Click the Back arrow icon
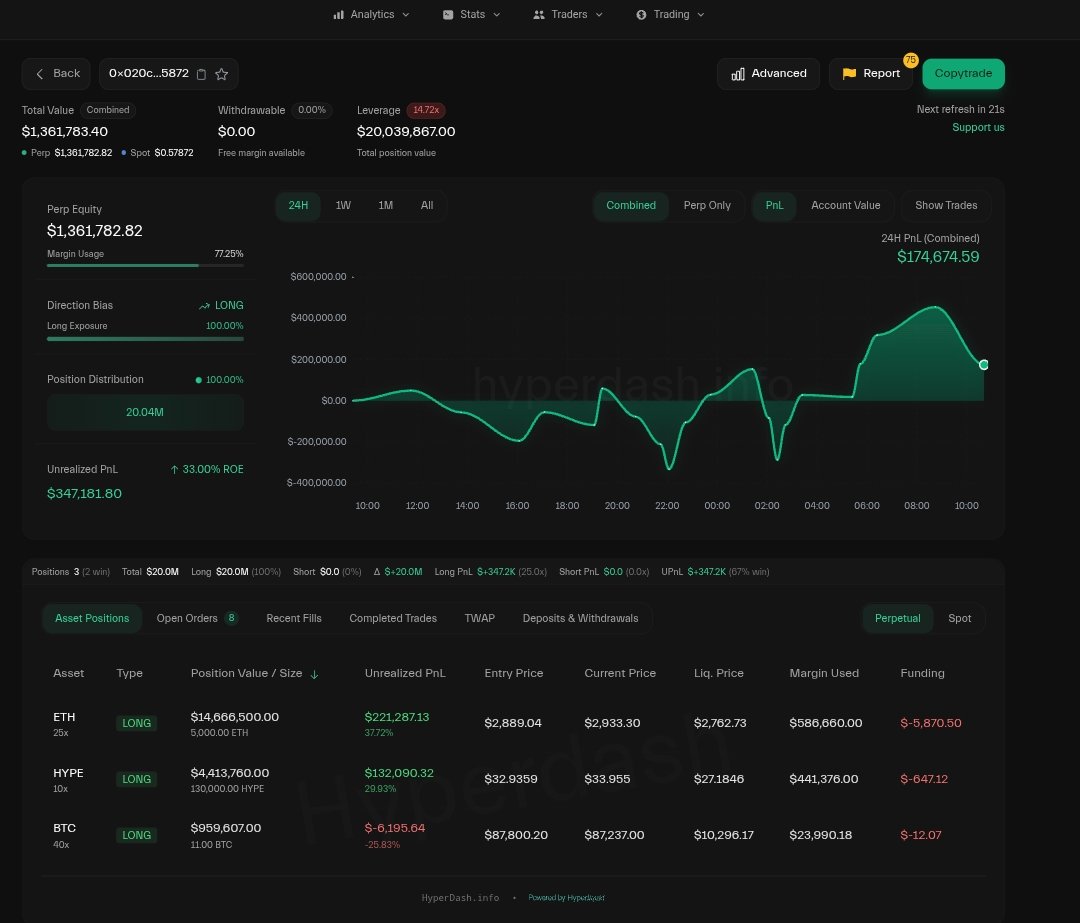This screenshot has width=1080, height=923. (x=40, y=74)
